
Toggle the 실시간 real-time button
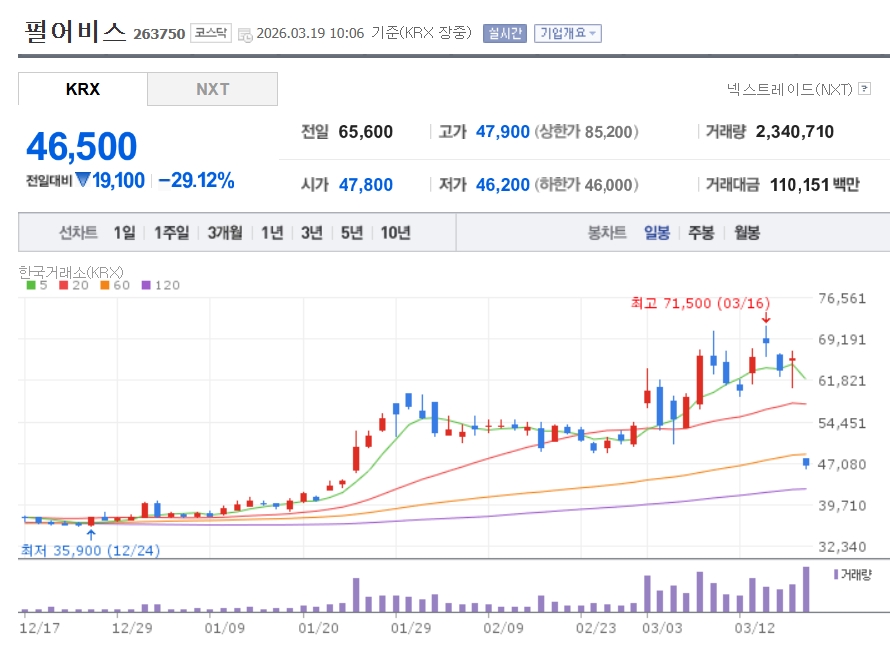[x=505, y=33]
